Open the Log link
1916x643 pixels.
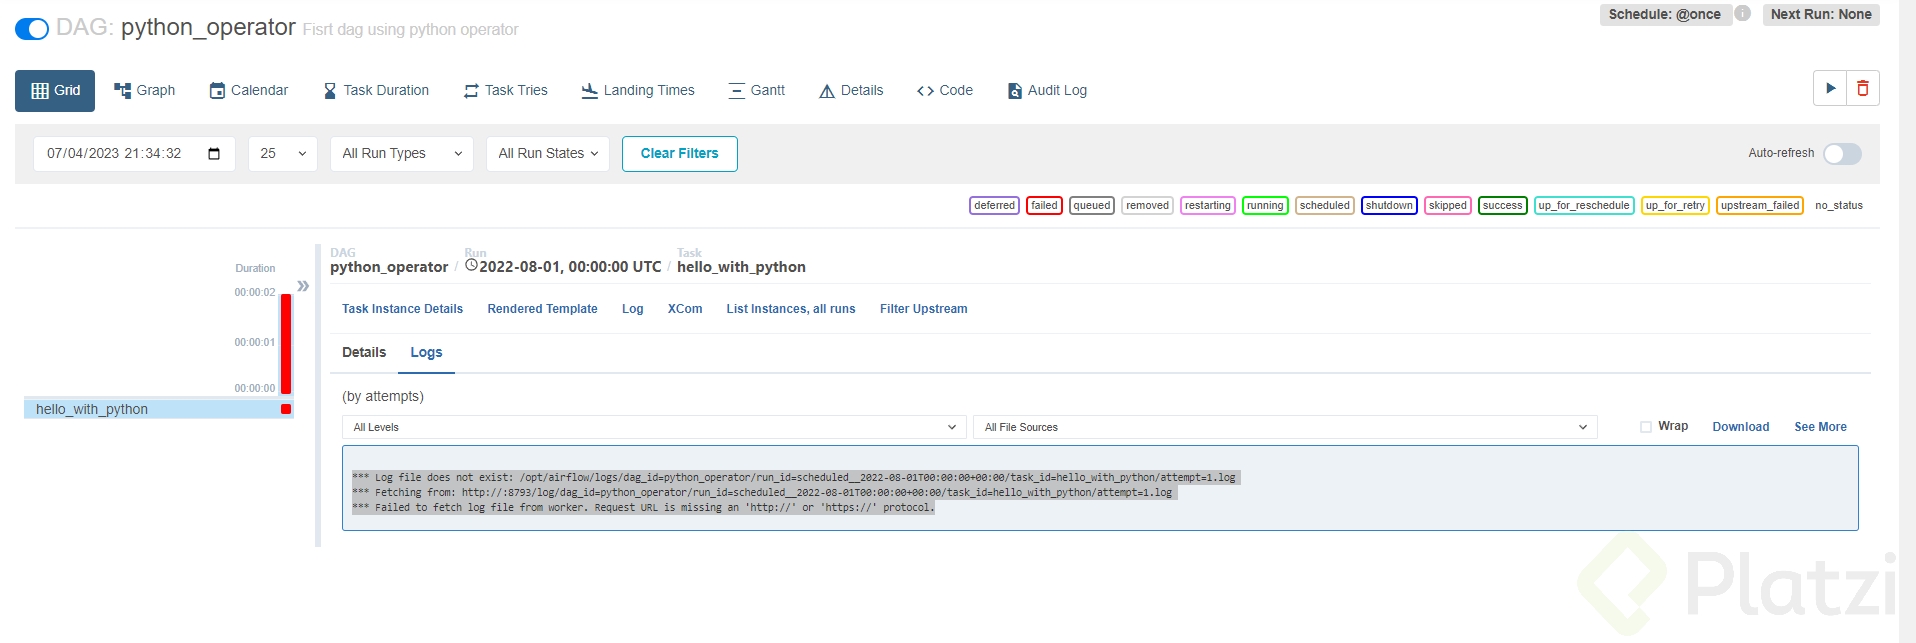(632, 309)
